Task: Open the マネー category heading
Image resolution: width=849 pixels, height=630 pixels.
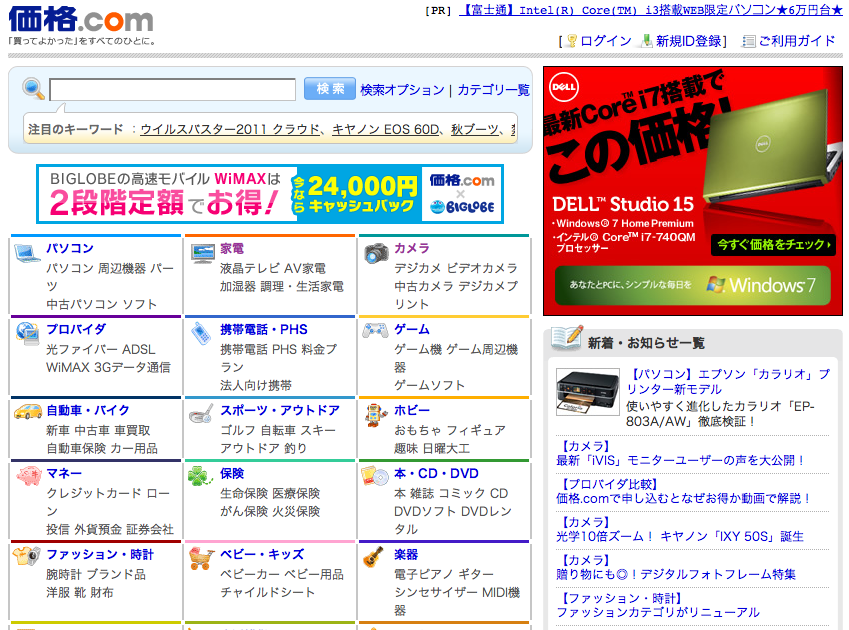Action: 64,474
